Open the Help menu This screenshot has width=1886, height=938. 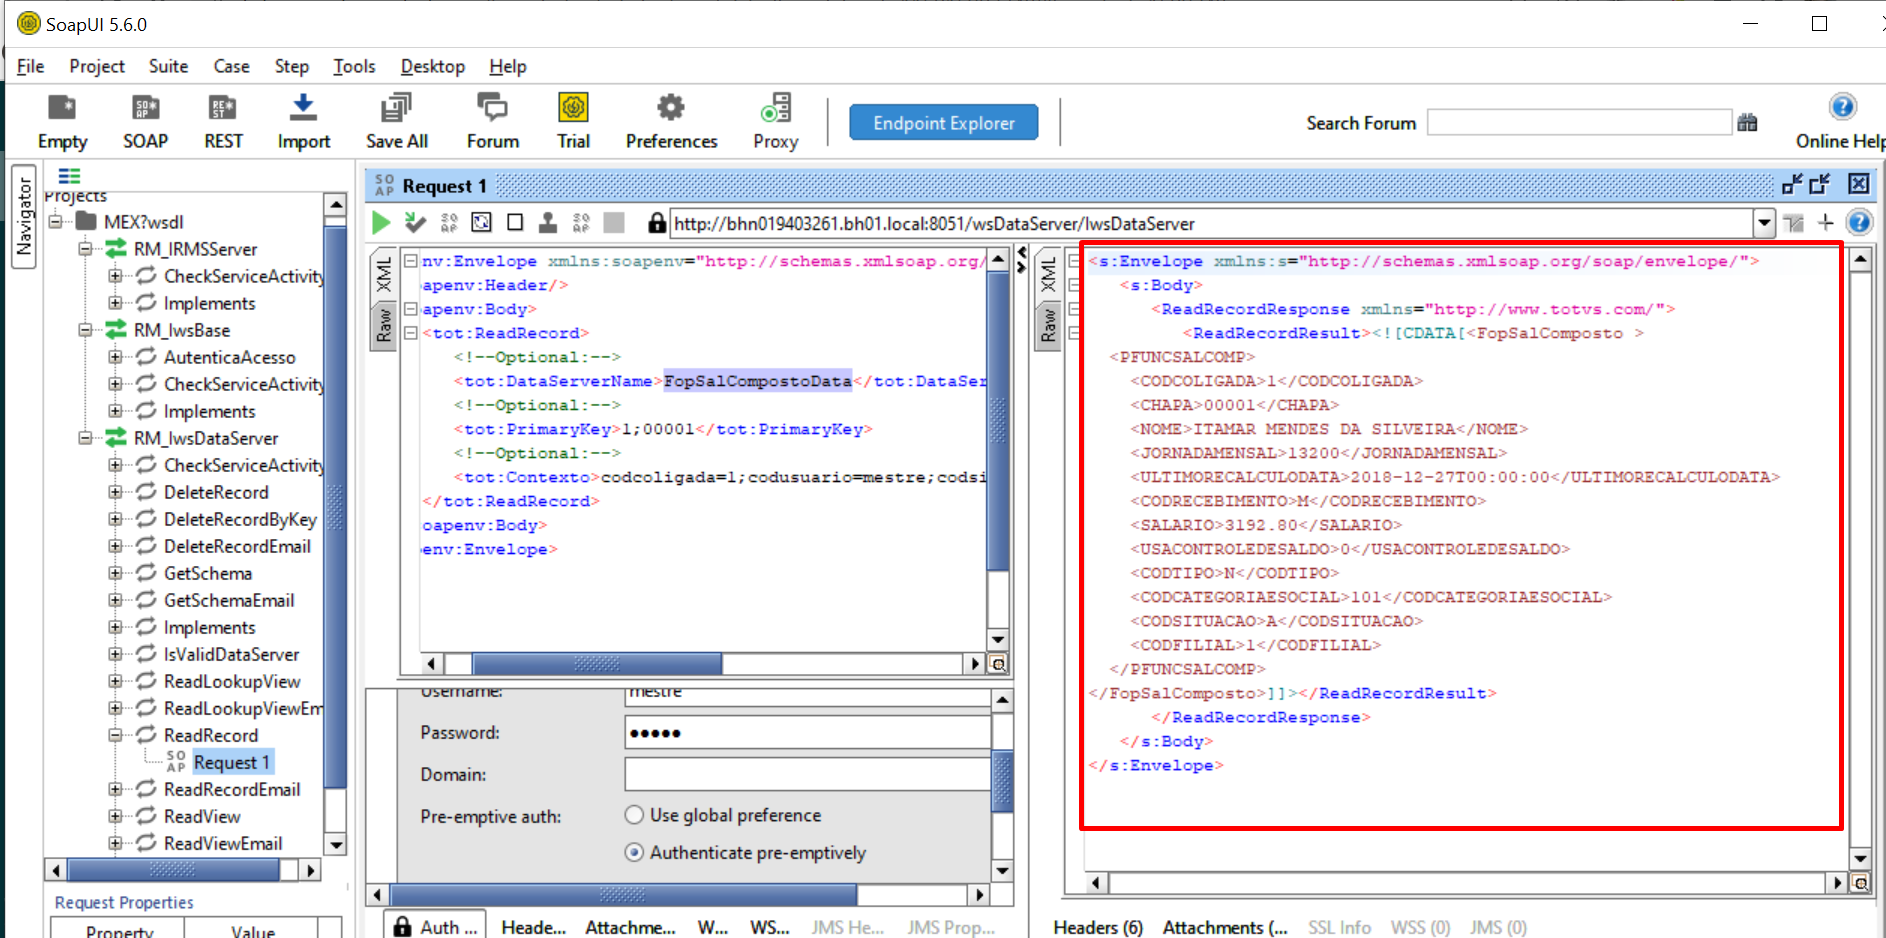point(508,66)
